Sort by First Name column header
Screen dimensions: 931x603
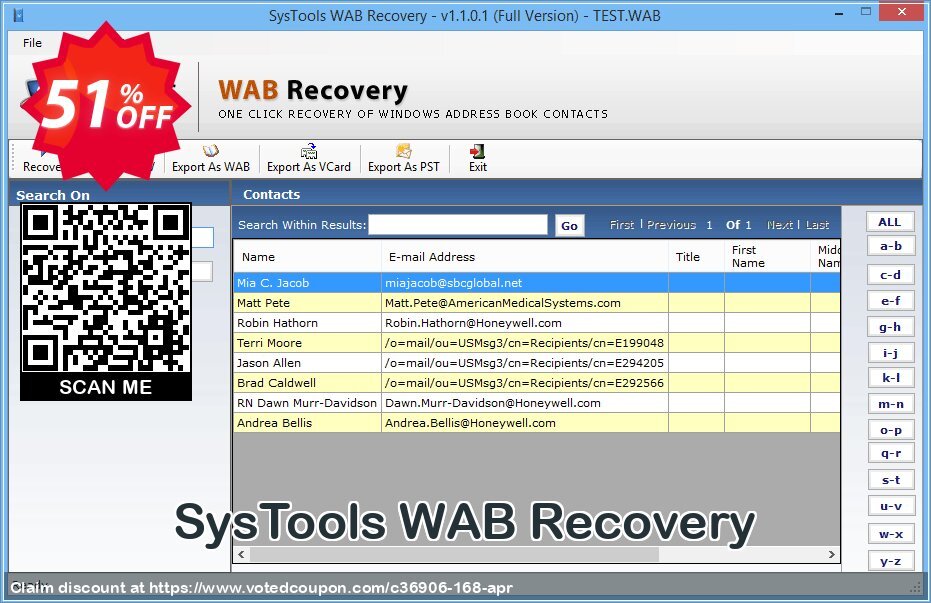pyautogui.click(x=768, y=256)
